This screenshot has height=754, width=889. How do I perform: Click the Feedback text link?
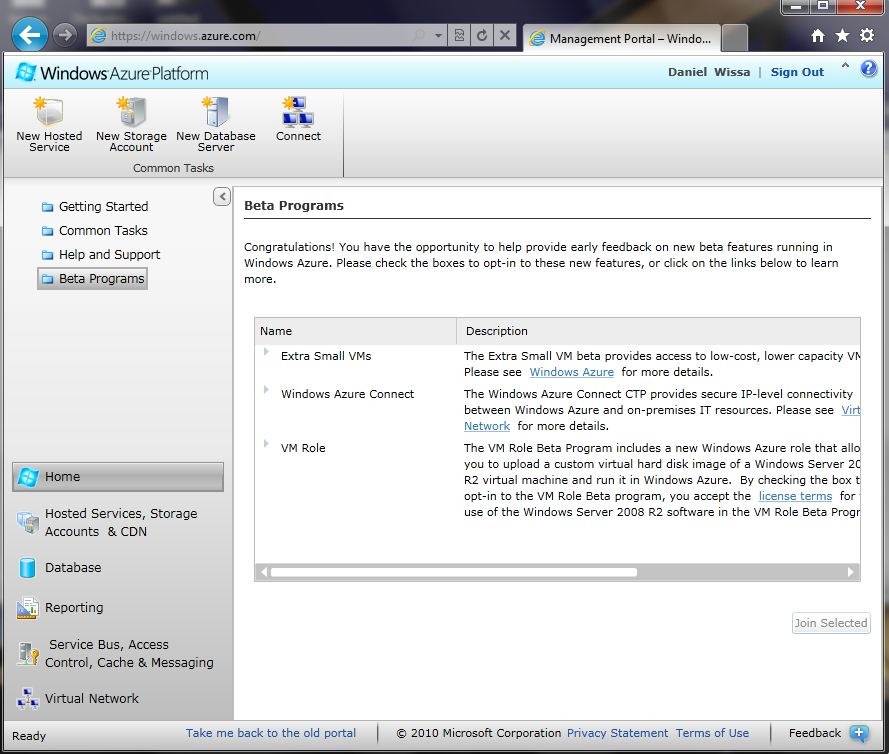815,733
